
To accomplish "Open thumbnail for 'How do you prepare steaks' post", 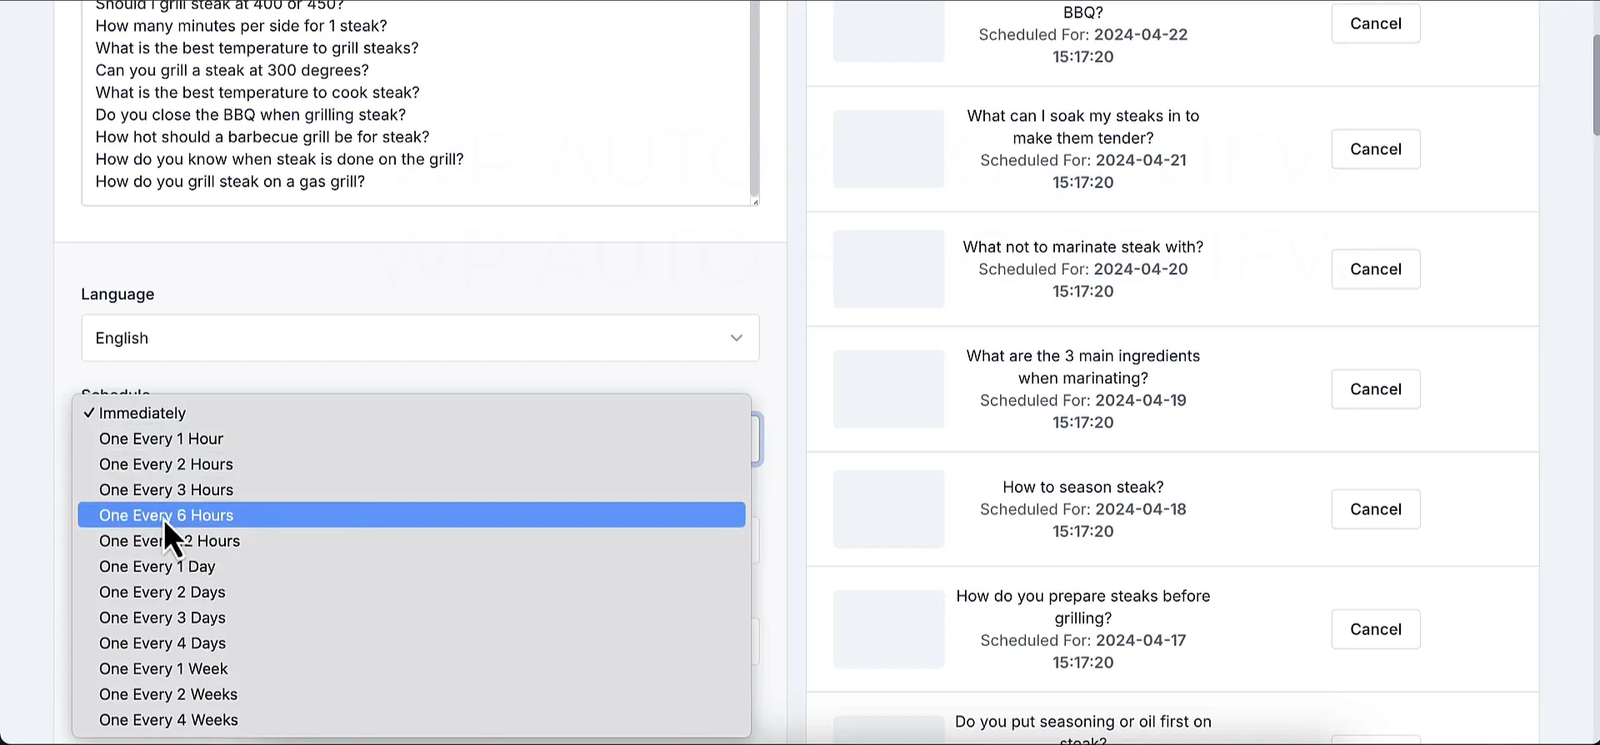I will pyautogui.click(x=888, y=629).
